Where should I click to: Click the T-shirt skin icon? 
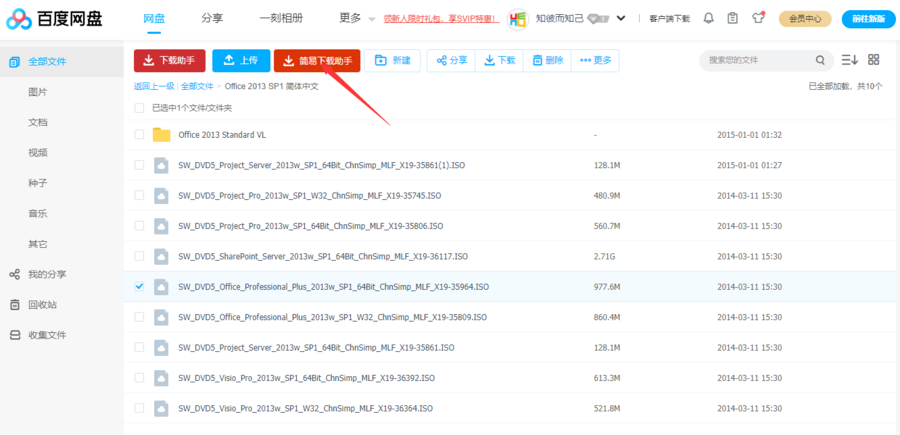[758, 18]
